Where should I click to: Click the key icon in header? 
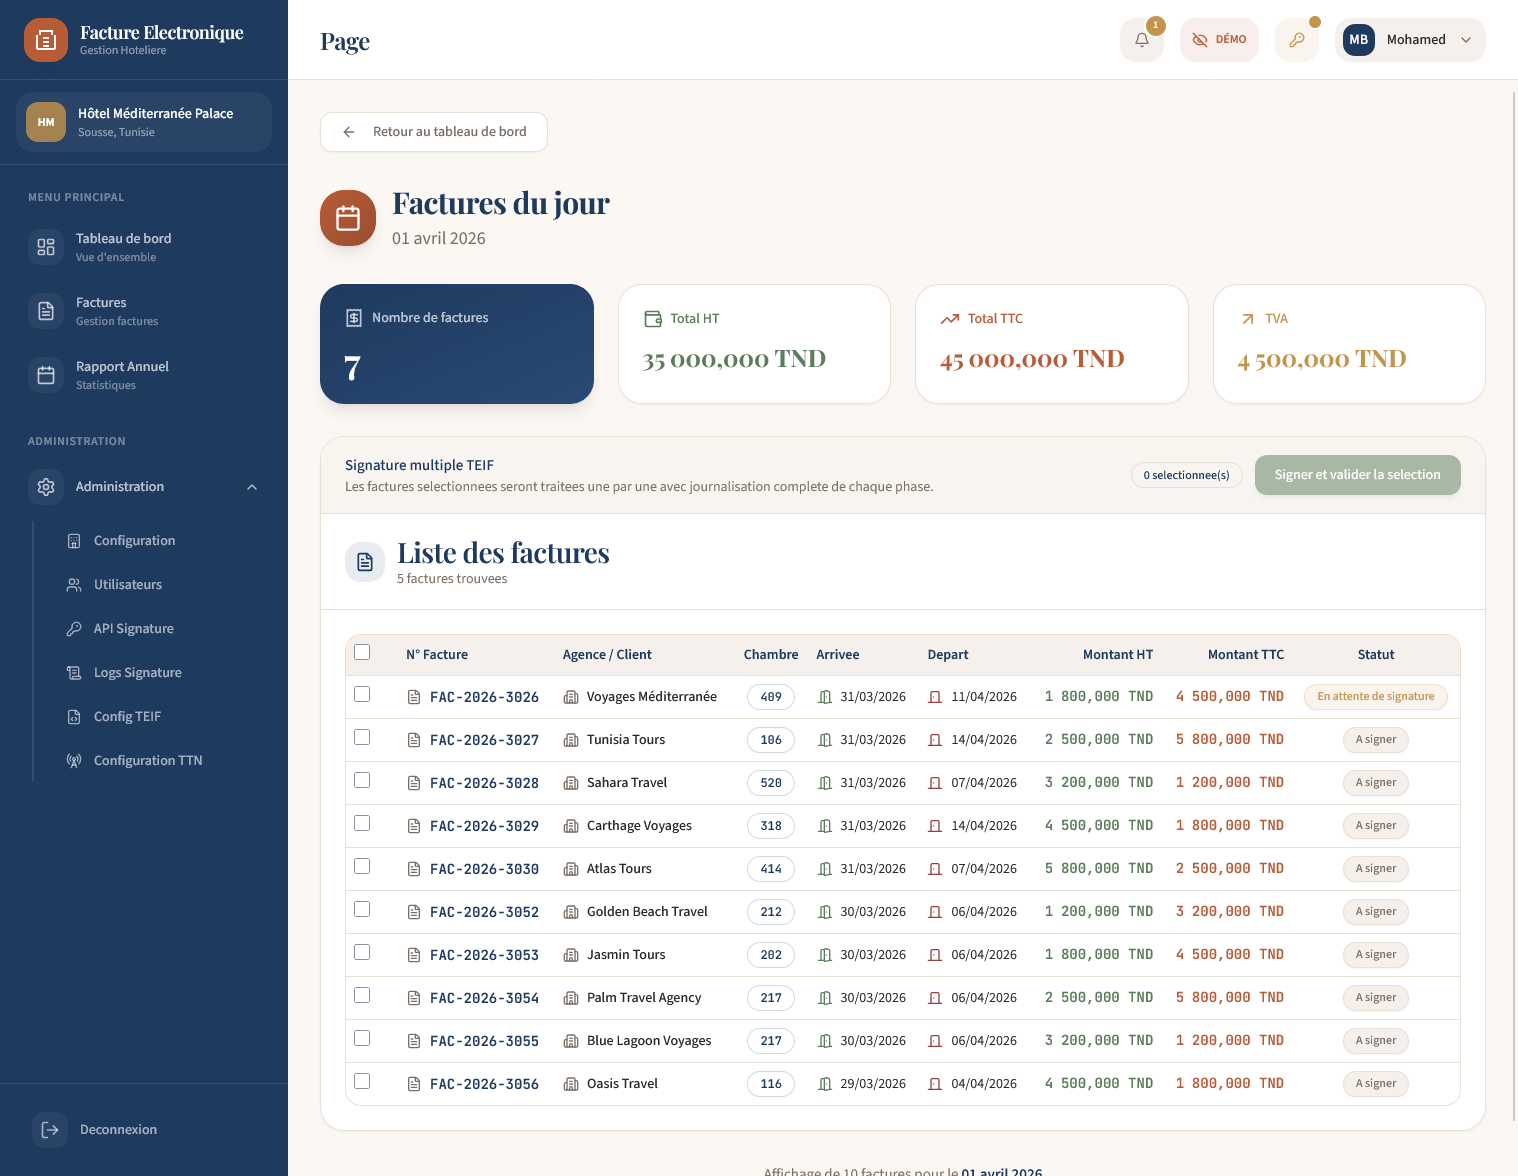point(1296,40)
